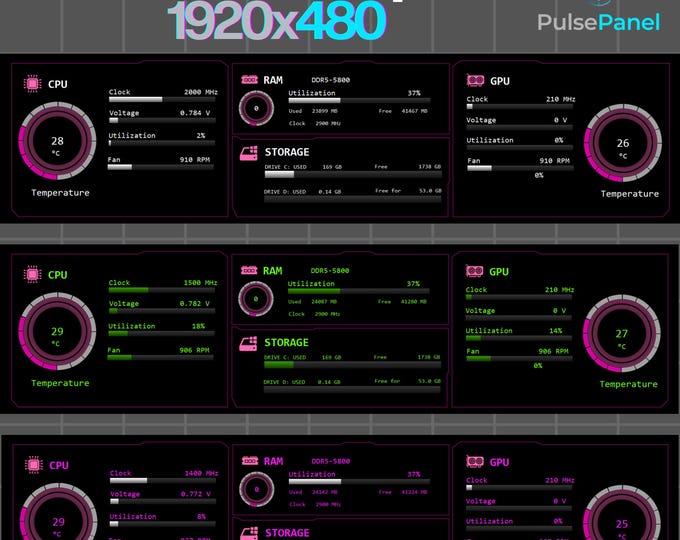
Task: Click the '0.772 V' voltage value
Action: click(196, 494)
